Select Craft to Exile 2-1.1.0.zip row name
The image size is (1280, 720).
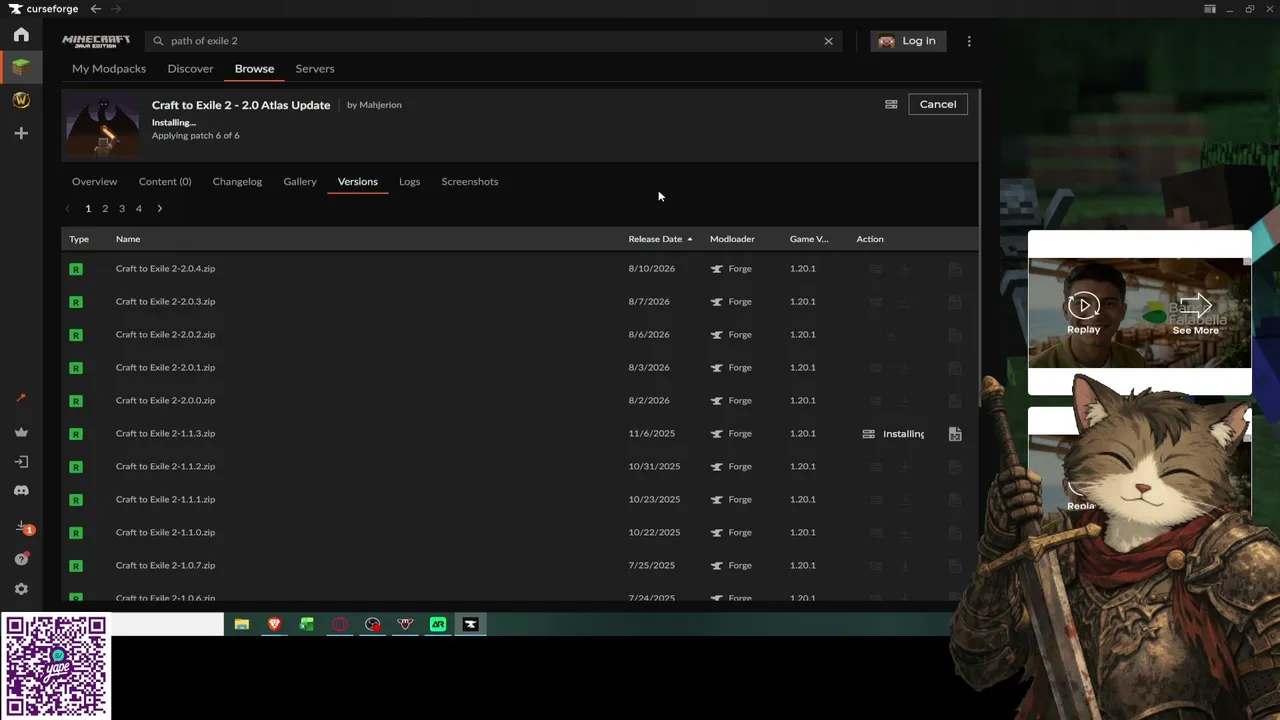point(165,533)
